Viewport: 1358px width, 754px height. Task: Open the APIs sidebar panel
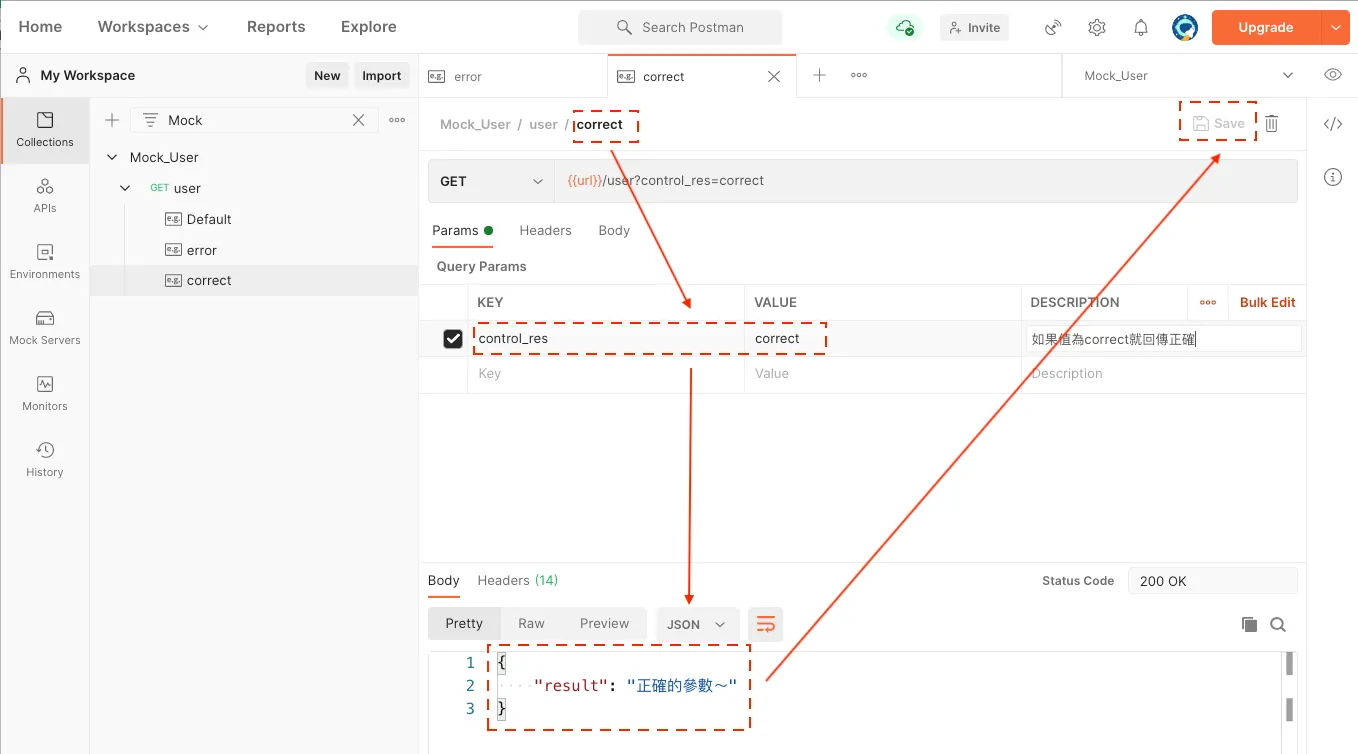[x=45, y=196]
